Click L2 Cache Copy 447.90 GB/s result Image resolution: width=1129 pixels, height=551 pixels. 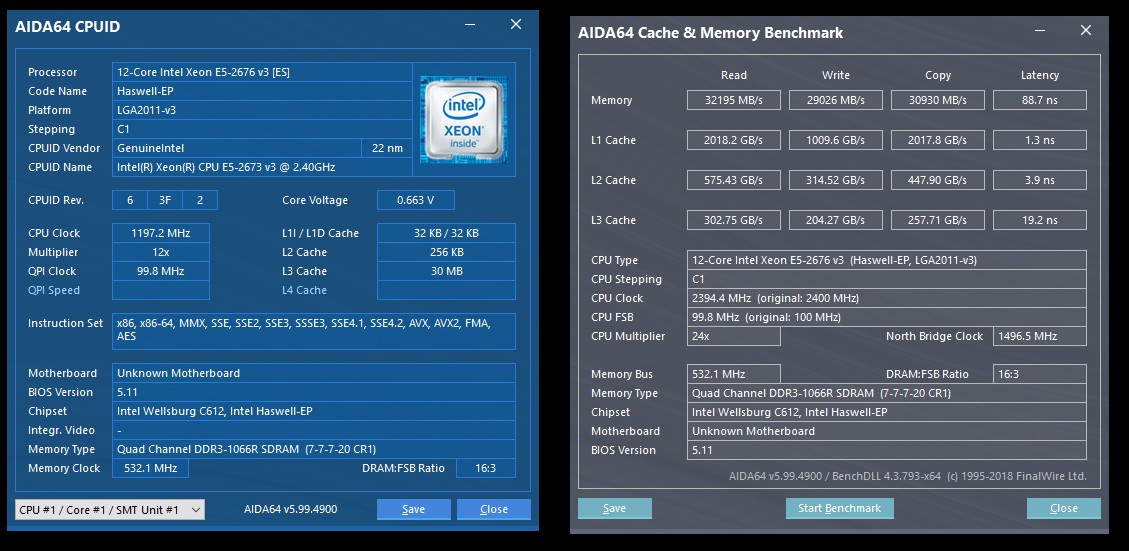(x=938, y=180)
